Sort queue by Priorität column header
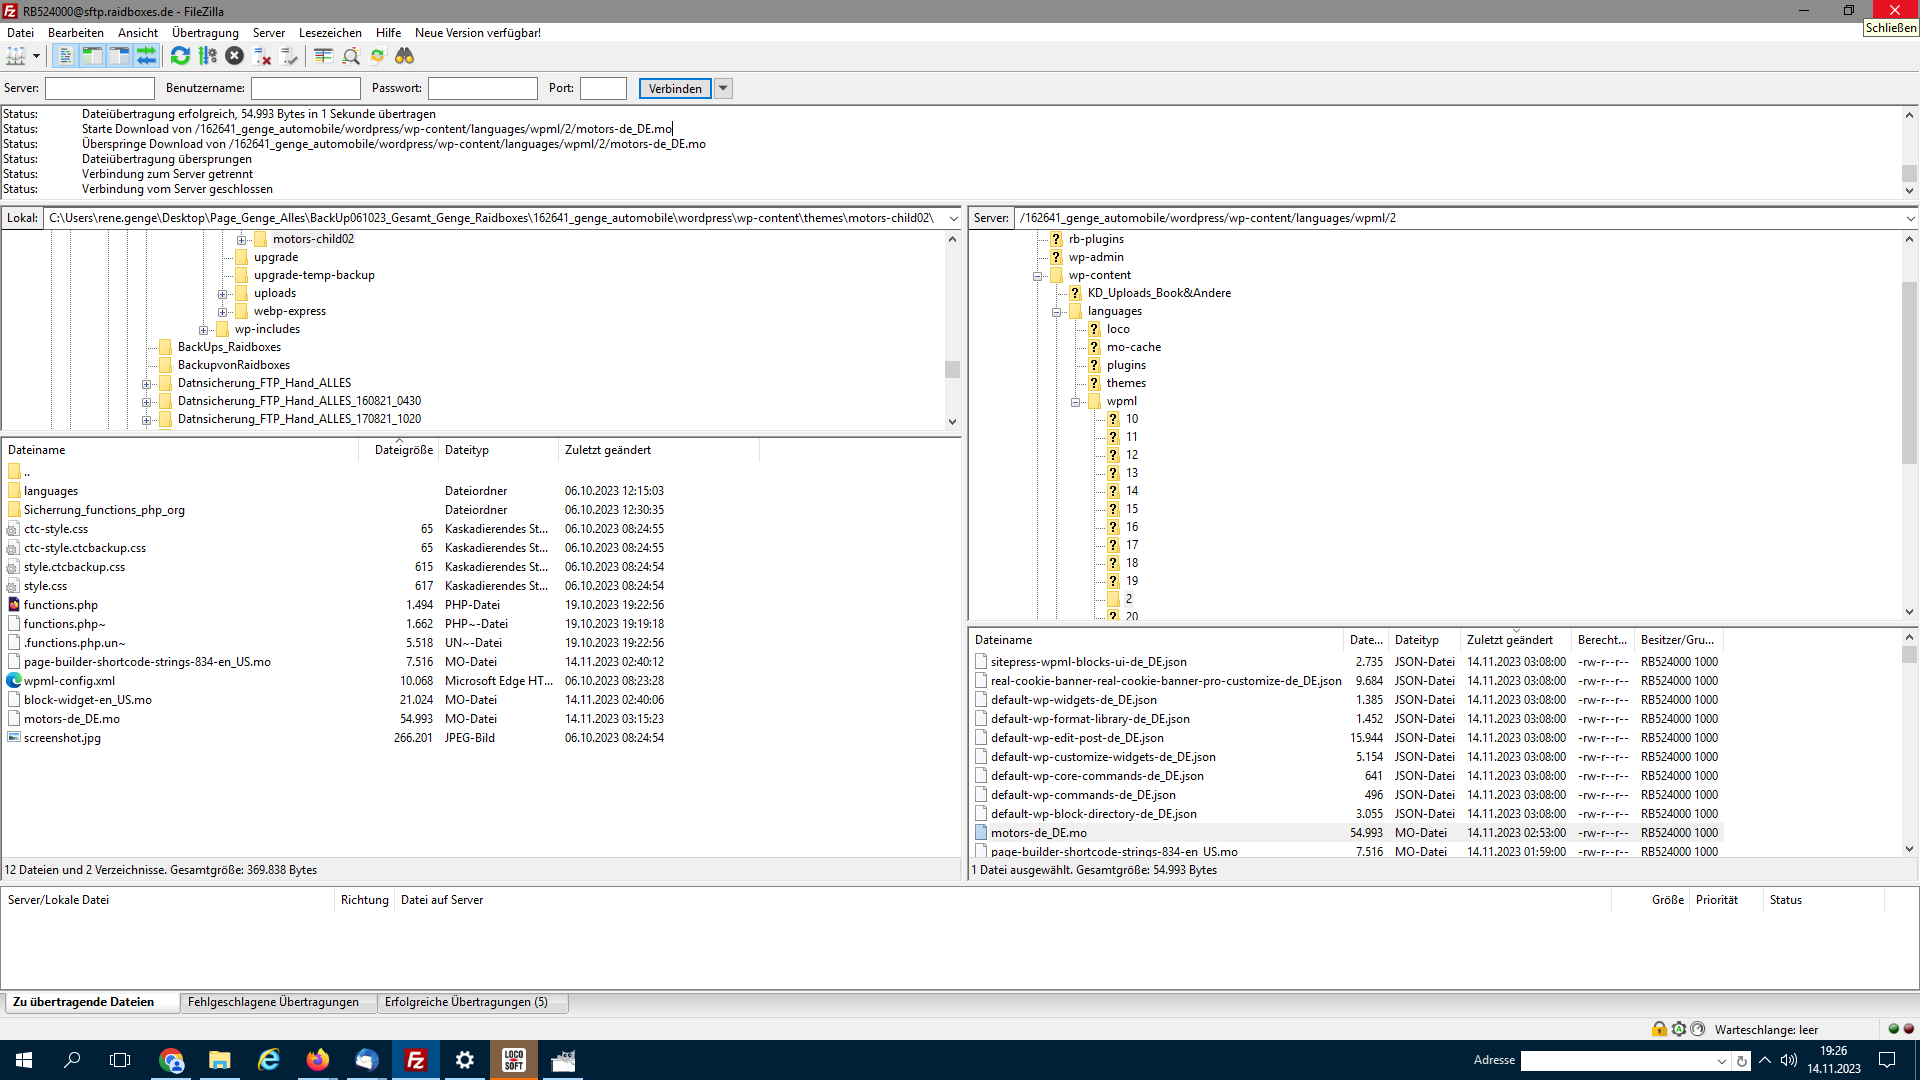The height and width of the screenshot is (1080, 1920). coord(1716,900)
